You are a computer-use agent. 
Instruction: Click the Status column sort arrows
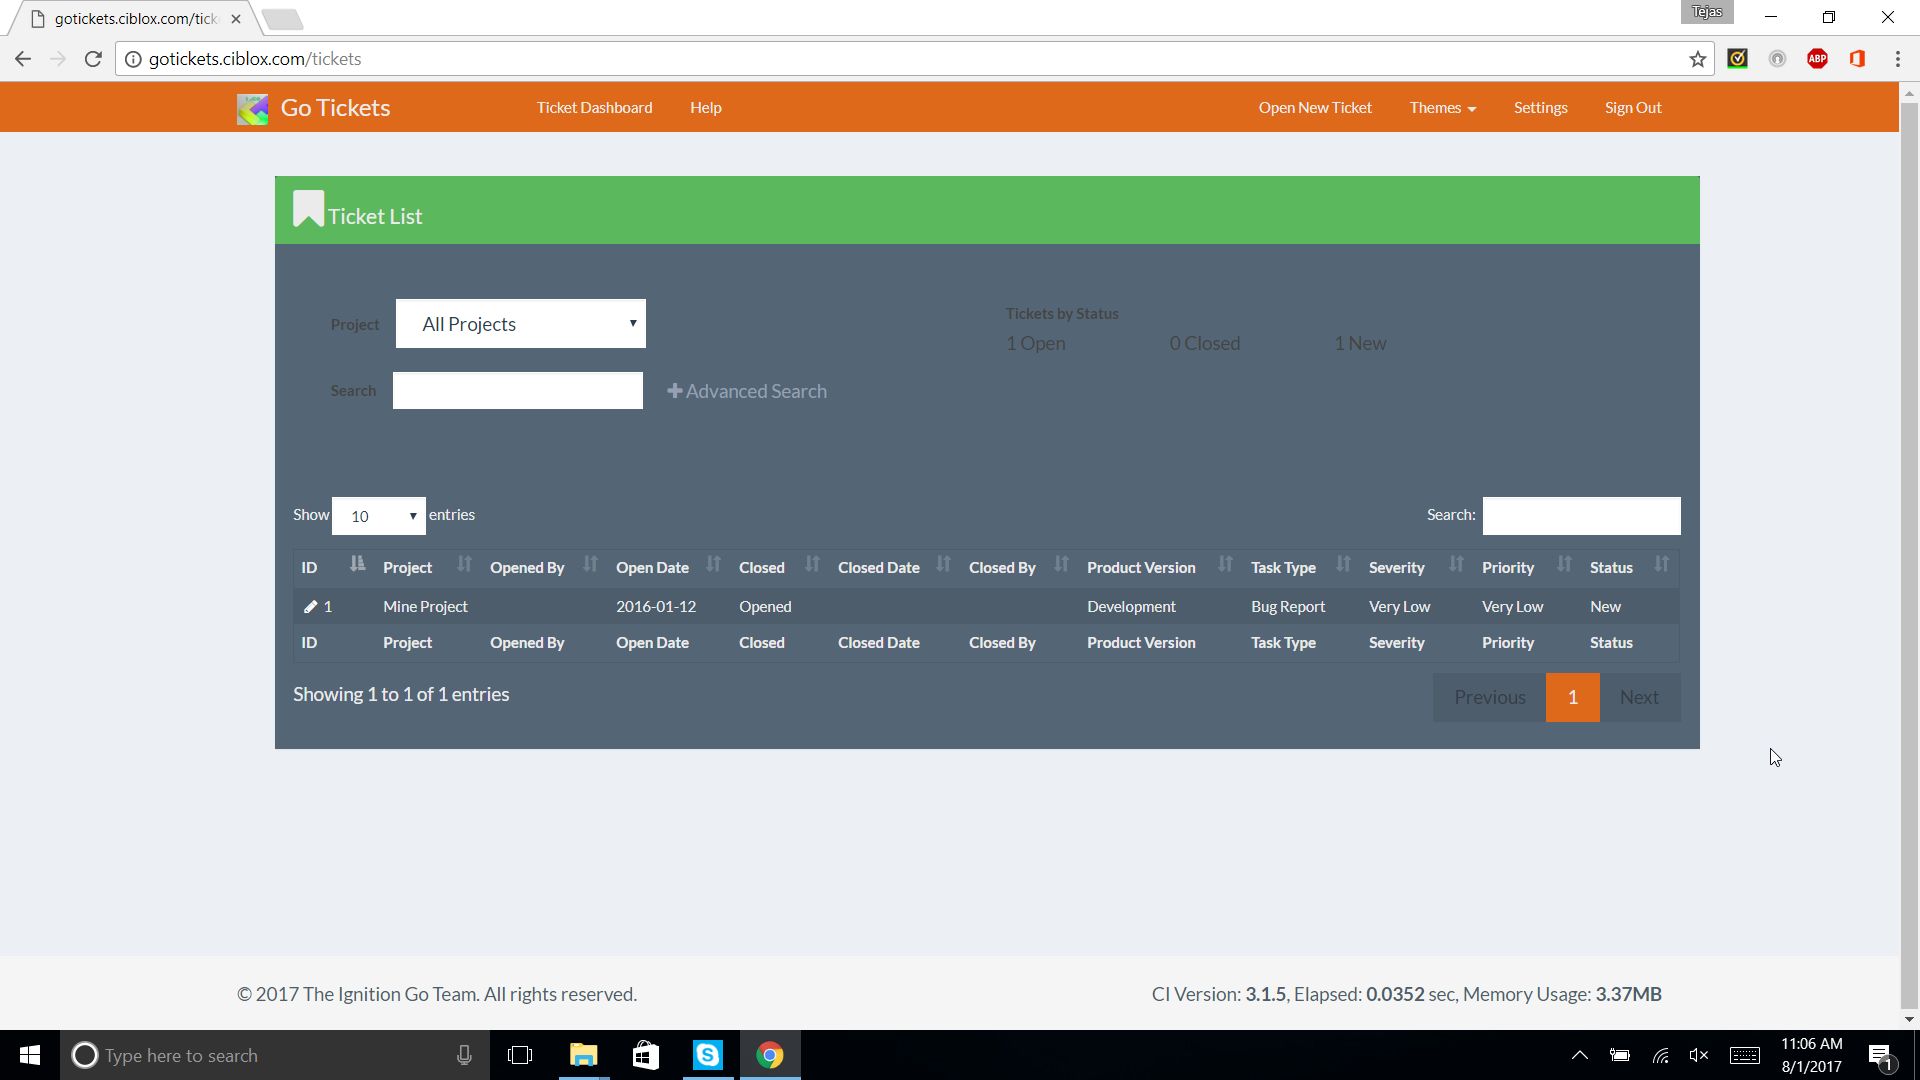1661,565
